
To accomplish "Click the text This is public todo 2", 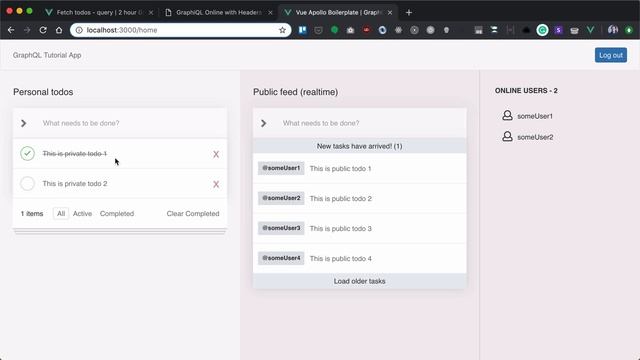I will tap(340, 199).
